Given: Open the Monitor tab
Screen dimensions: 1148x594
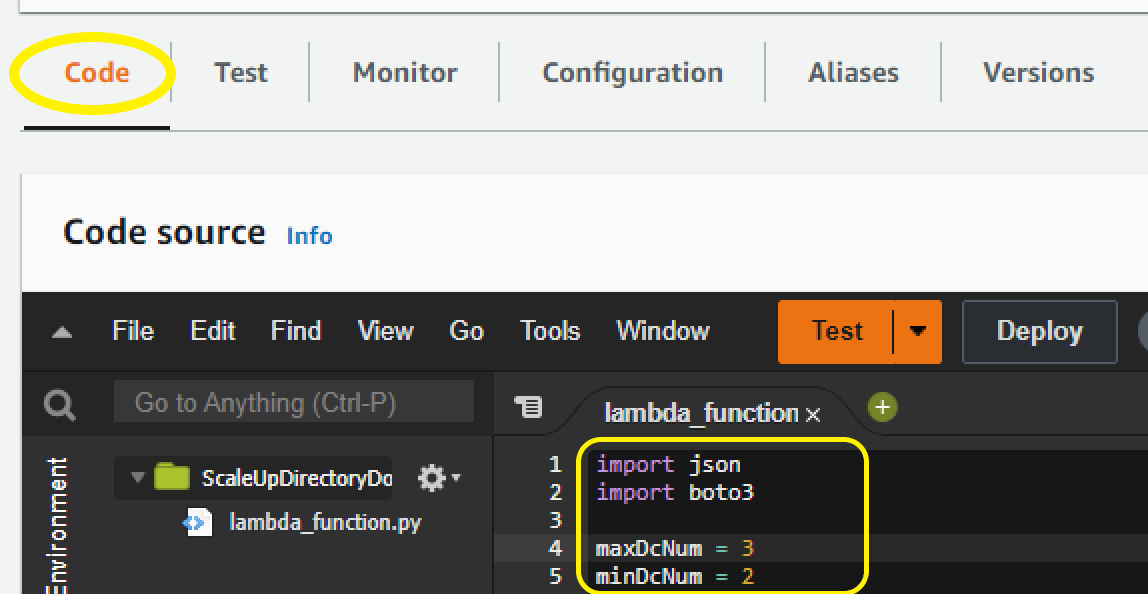Looking at the screenshot, I should 404,72.
